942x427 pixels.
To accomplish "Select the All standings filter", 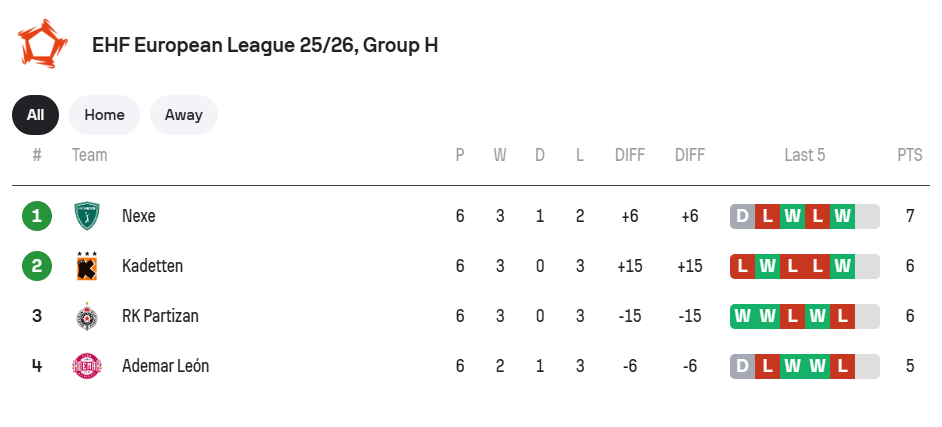I will pyautogui.click(x=35, y=115).
